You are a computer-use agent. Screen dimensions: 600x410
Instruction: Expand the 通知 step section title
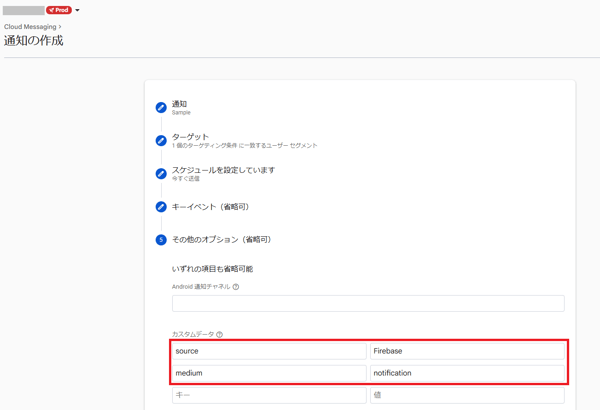click(x=179, y=104)
